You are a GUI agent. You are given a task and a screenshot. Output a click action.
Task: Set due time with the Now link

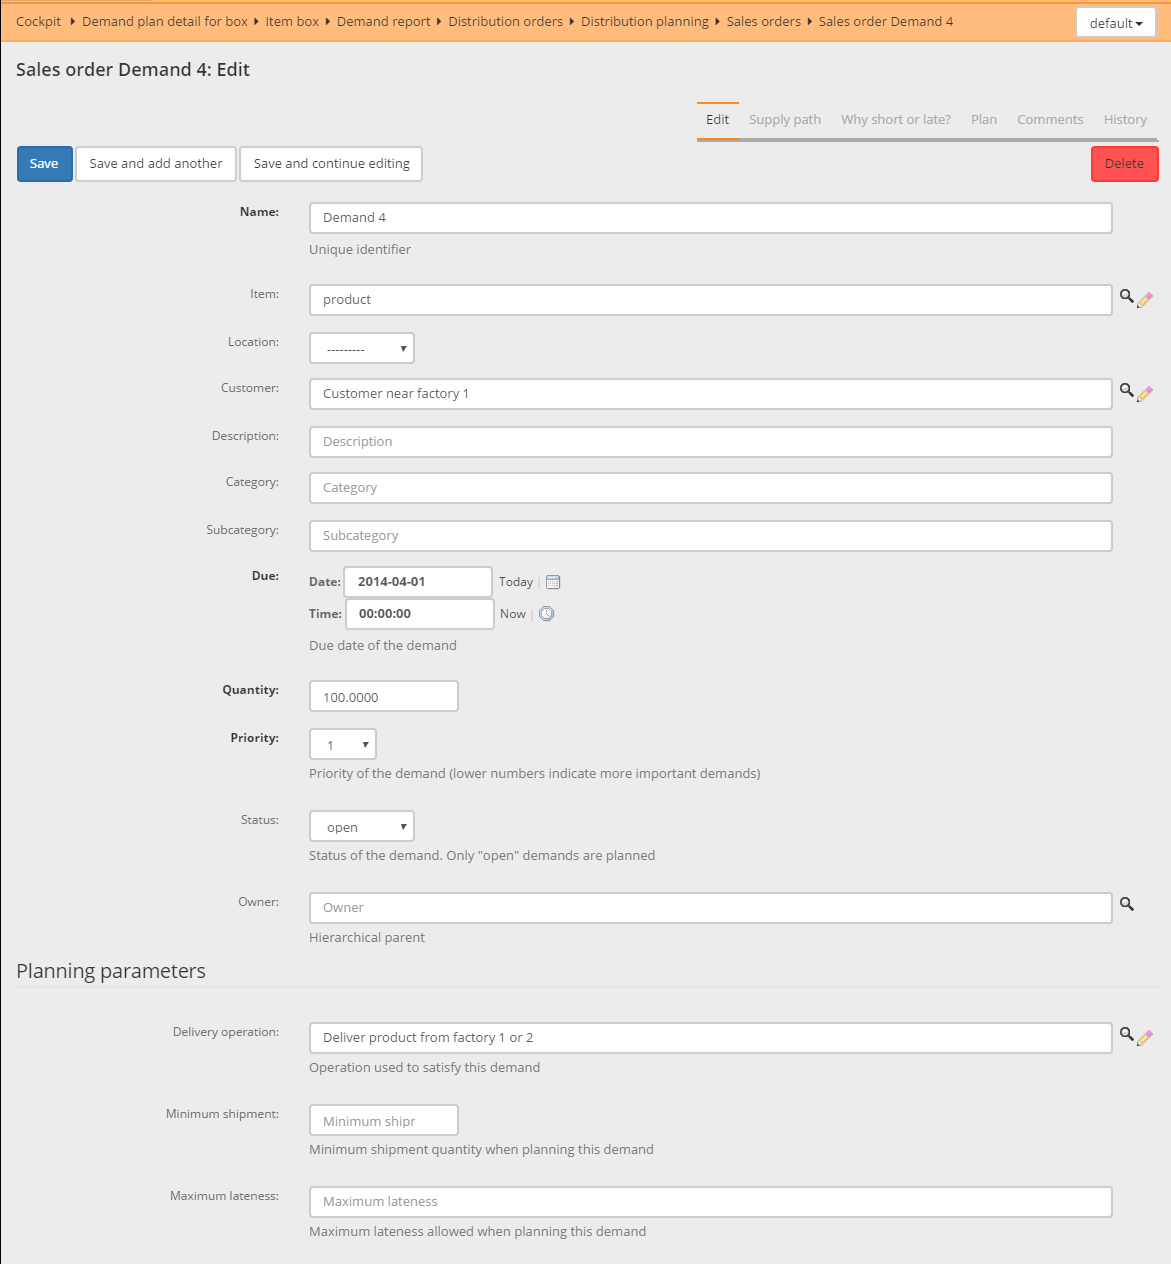pyautogui.click(x=512, y=613)
